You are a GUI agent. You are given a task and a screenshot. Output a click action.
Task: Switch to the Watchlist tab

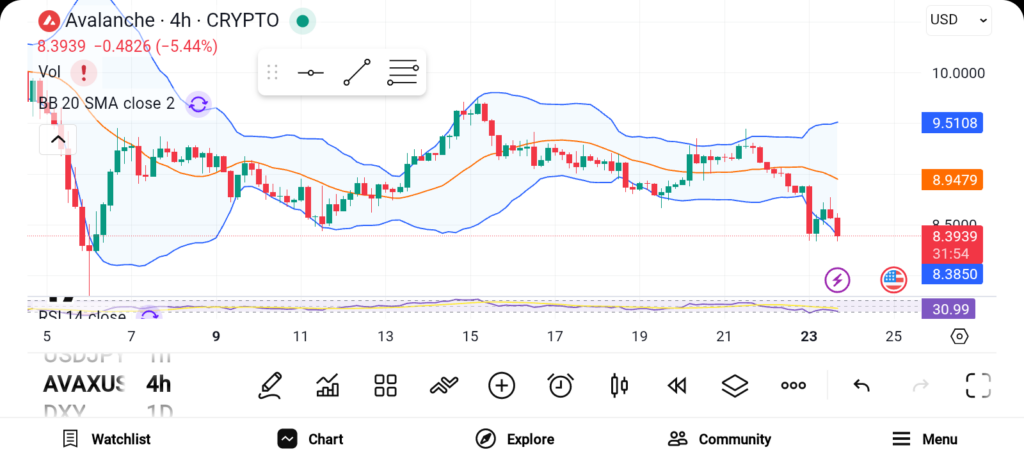click(x=106, y=439)
